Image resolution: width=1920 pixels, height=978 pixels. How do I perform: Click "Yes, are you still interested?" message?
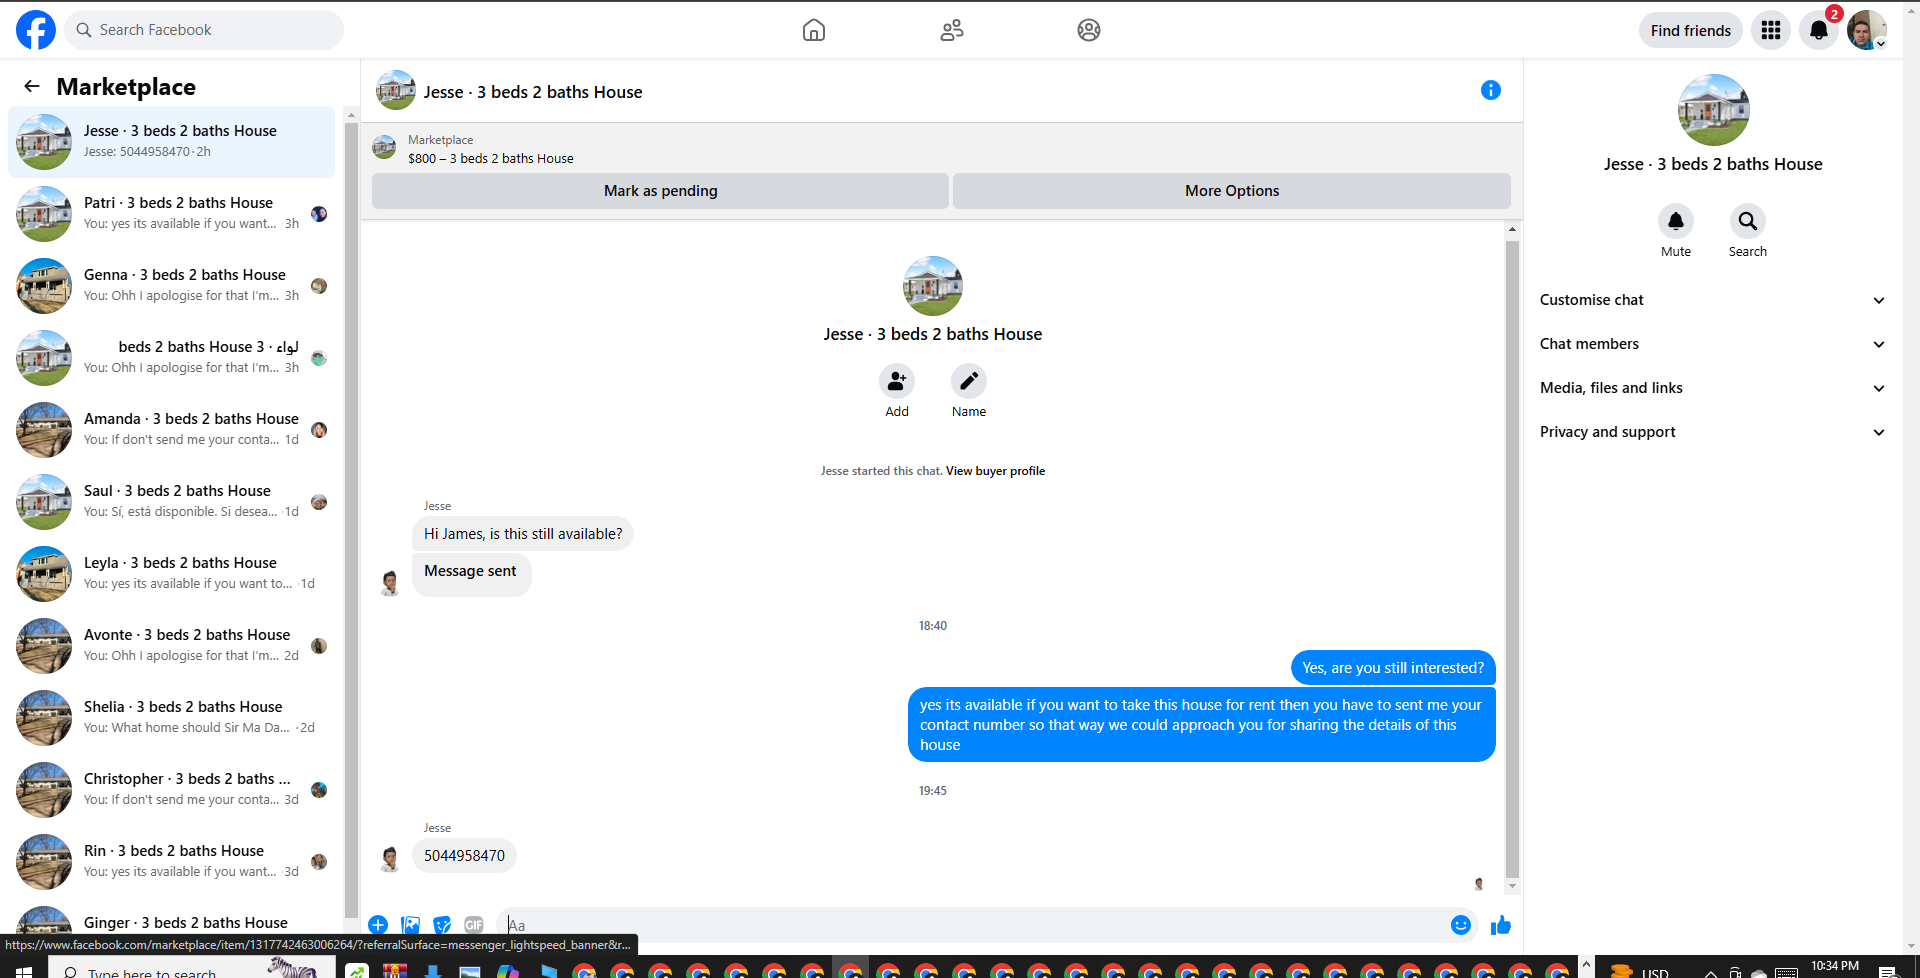[1393, 668]
